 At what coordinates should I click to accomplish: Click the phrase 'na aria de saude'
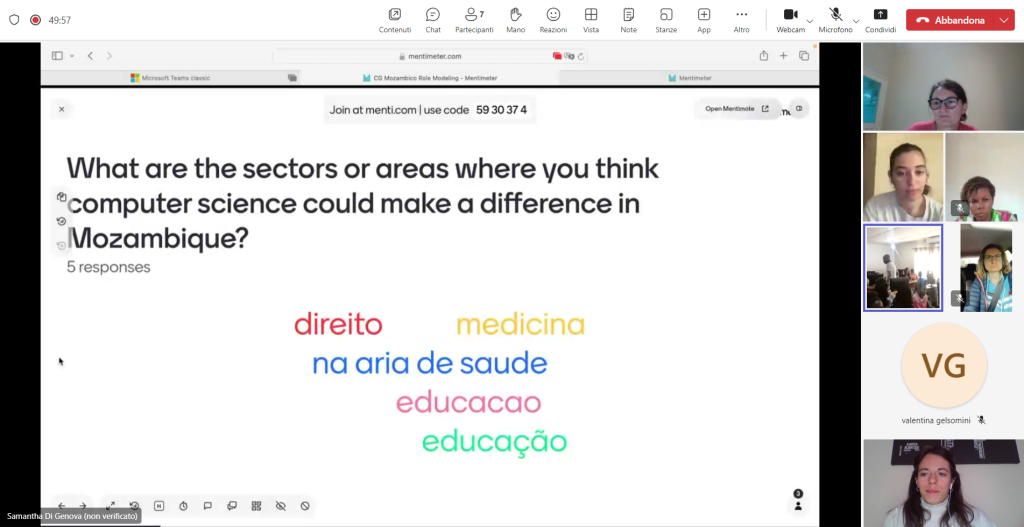(x=430, y=364)
